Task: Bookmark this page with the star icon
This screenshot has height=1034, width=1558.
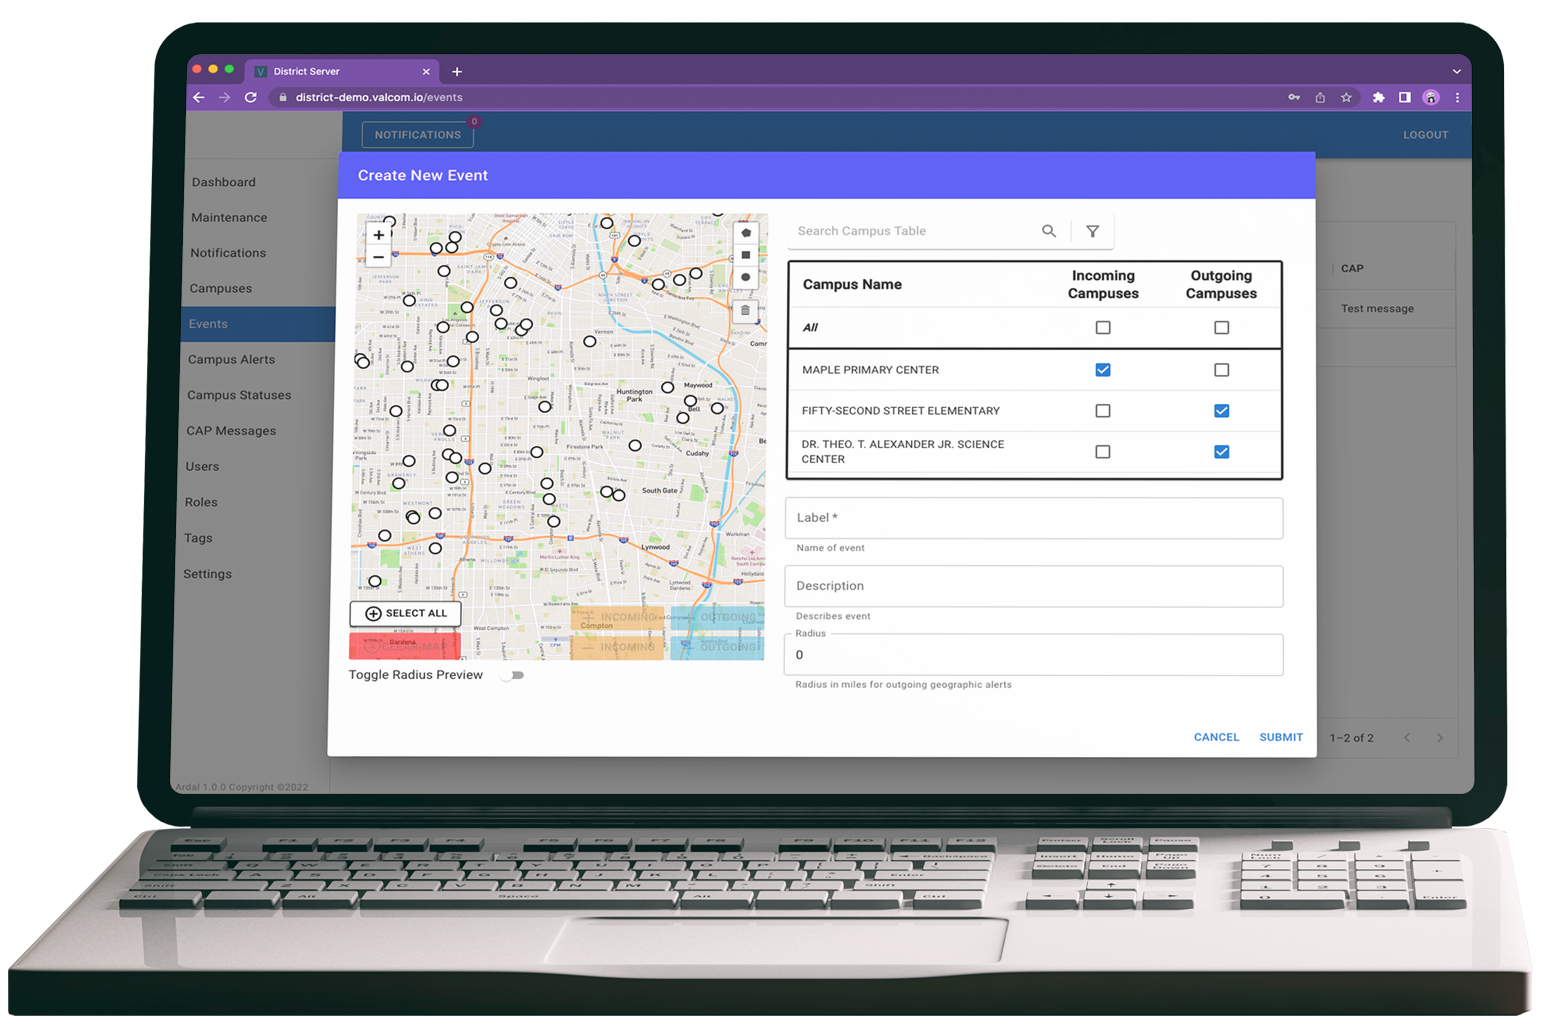Action: point(1346,97)
